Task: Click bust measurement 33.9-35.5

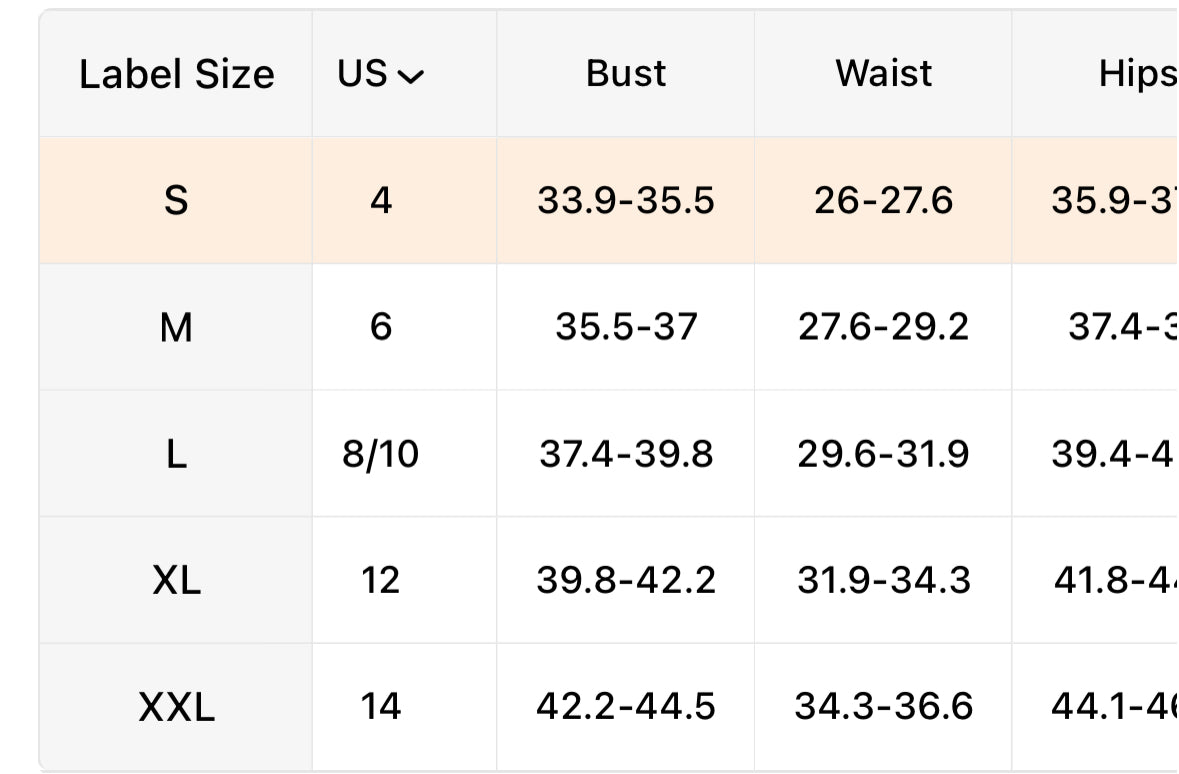Action: 626,200
